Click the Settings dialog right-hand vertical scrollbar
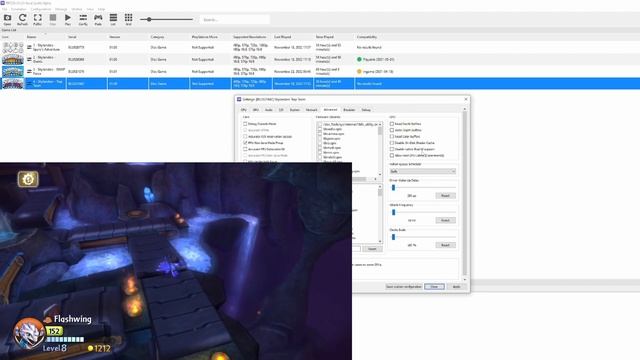Image resolution: width=640 pixels, height=360 pixels. click(464, 194)
